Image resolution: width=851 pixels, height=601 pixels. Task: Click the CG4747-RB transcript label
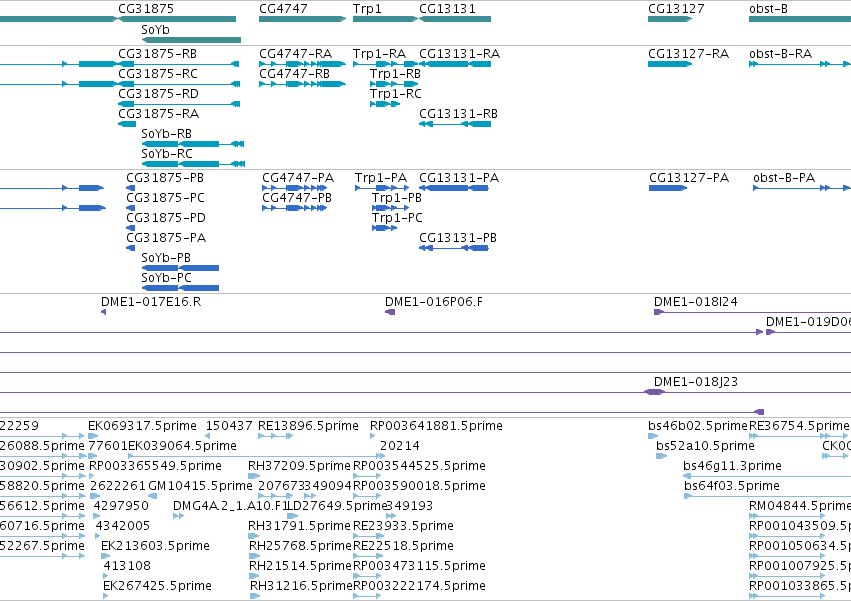coord(294,74)
